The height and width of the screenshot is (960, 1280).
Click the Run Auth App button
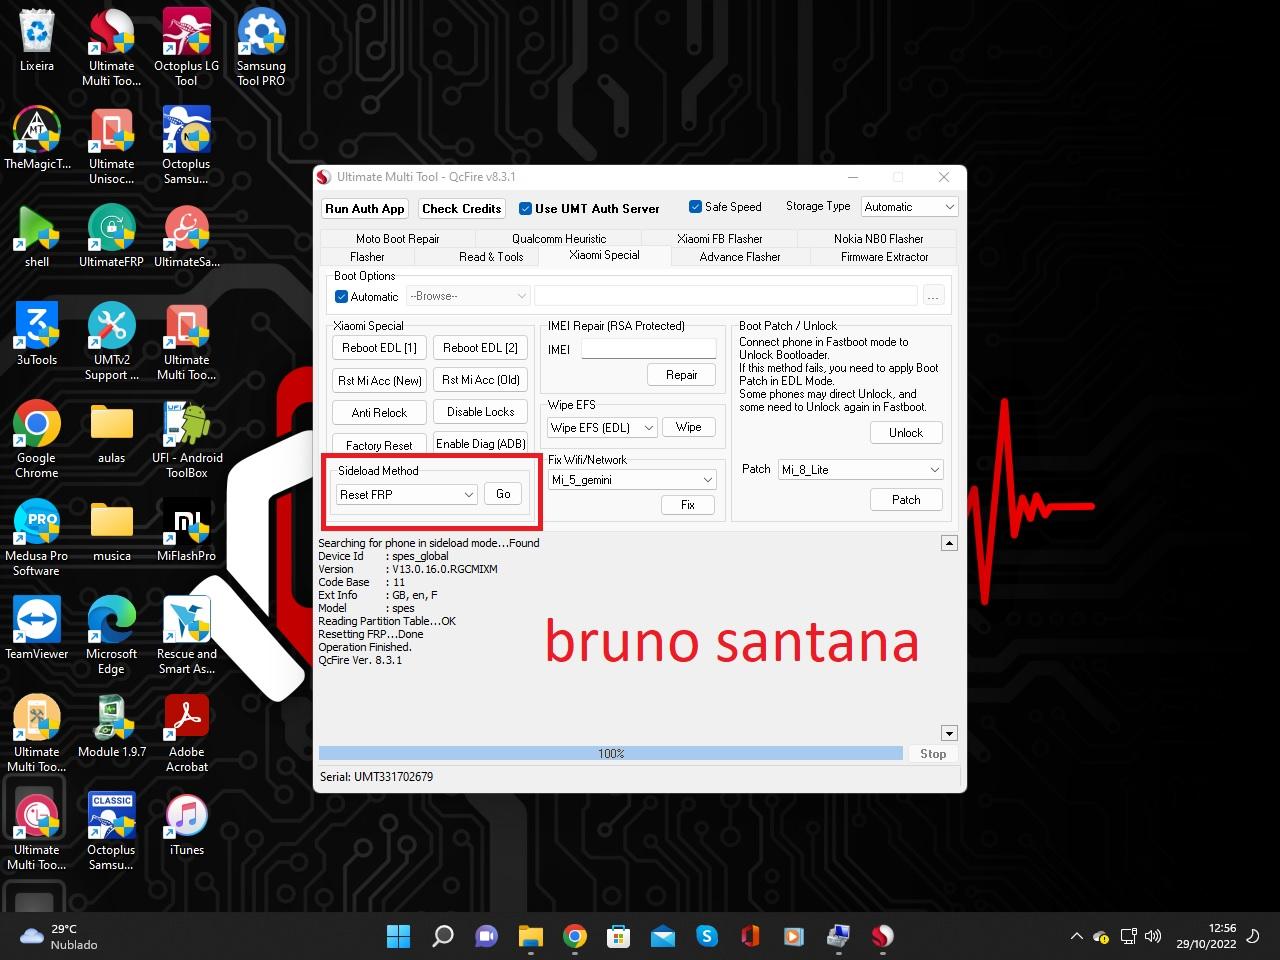click(x=365, y=209)
